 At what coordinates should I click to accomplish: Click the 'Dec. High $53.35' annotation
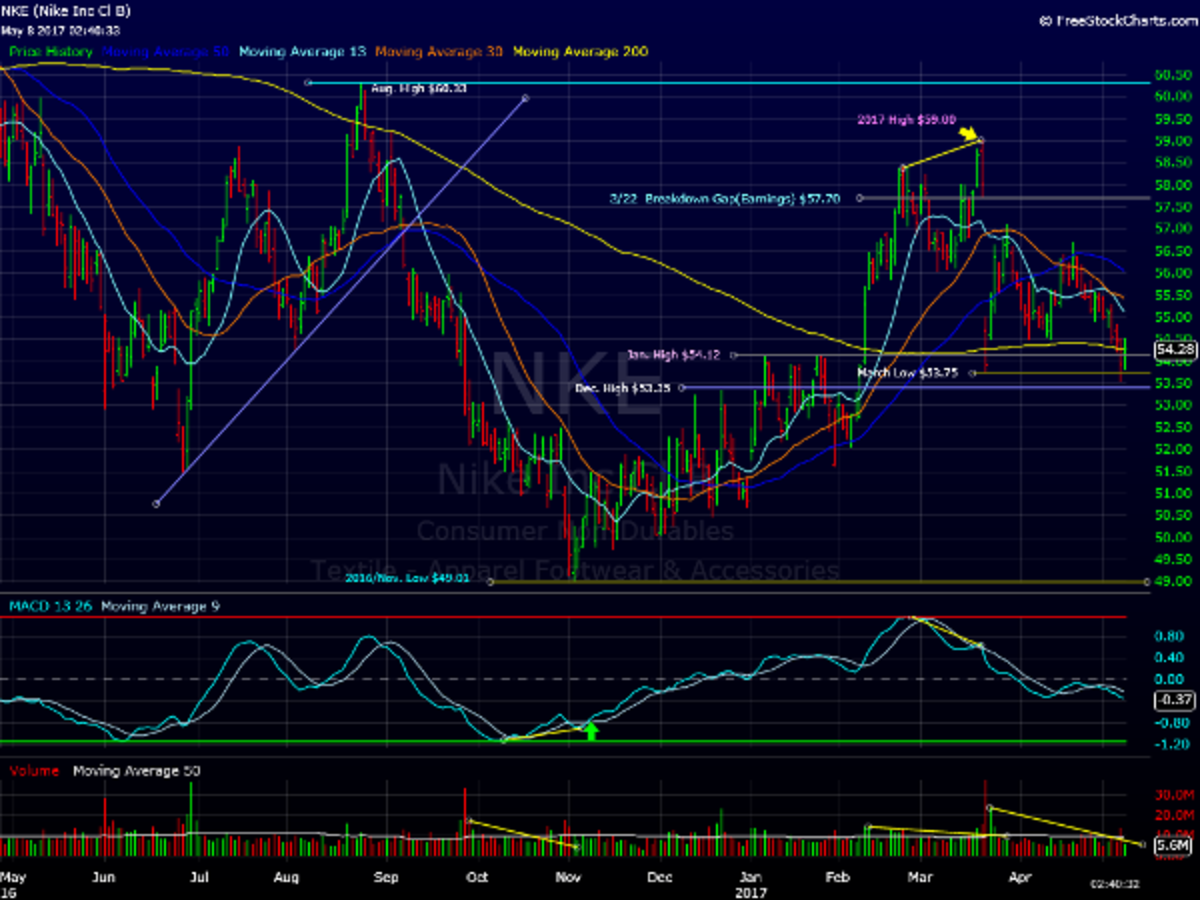click(x=625, y=387)
